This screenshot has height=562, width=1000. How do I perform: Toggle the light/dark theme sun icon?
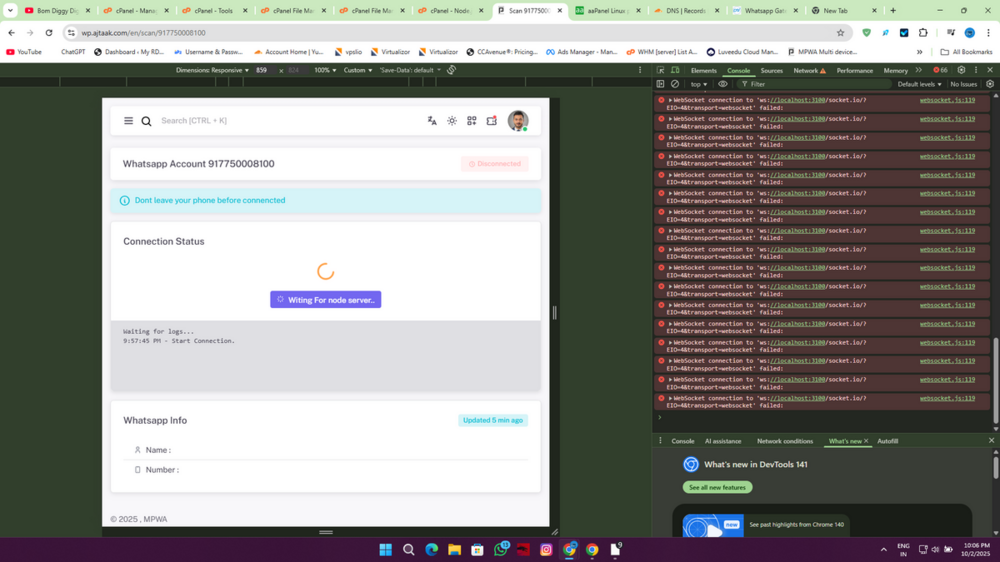pyautogui.click(x=452, y=121)
